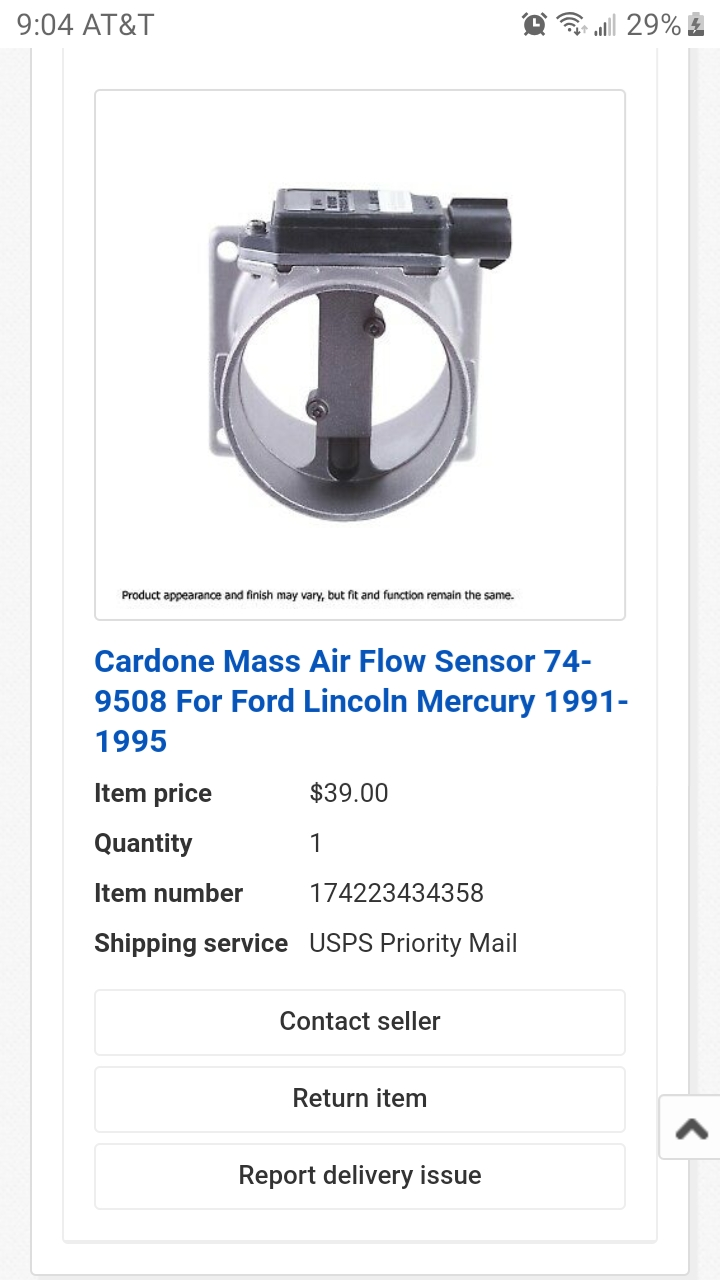
Task: Tap the Shipping service label
Action: pyautogui.click(x=191, y=943)
